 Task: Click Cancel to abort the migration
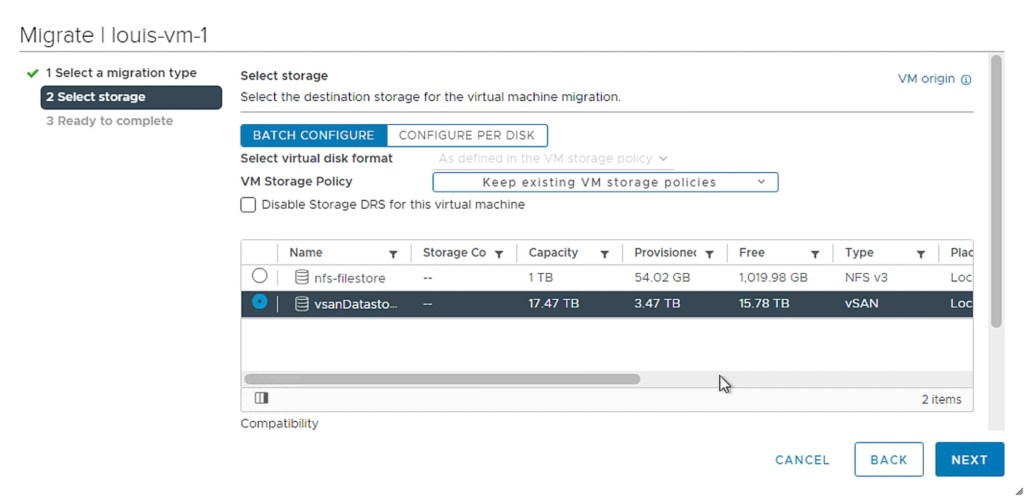[802, 460]
